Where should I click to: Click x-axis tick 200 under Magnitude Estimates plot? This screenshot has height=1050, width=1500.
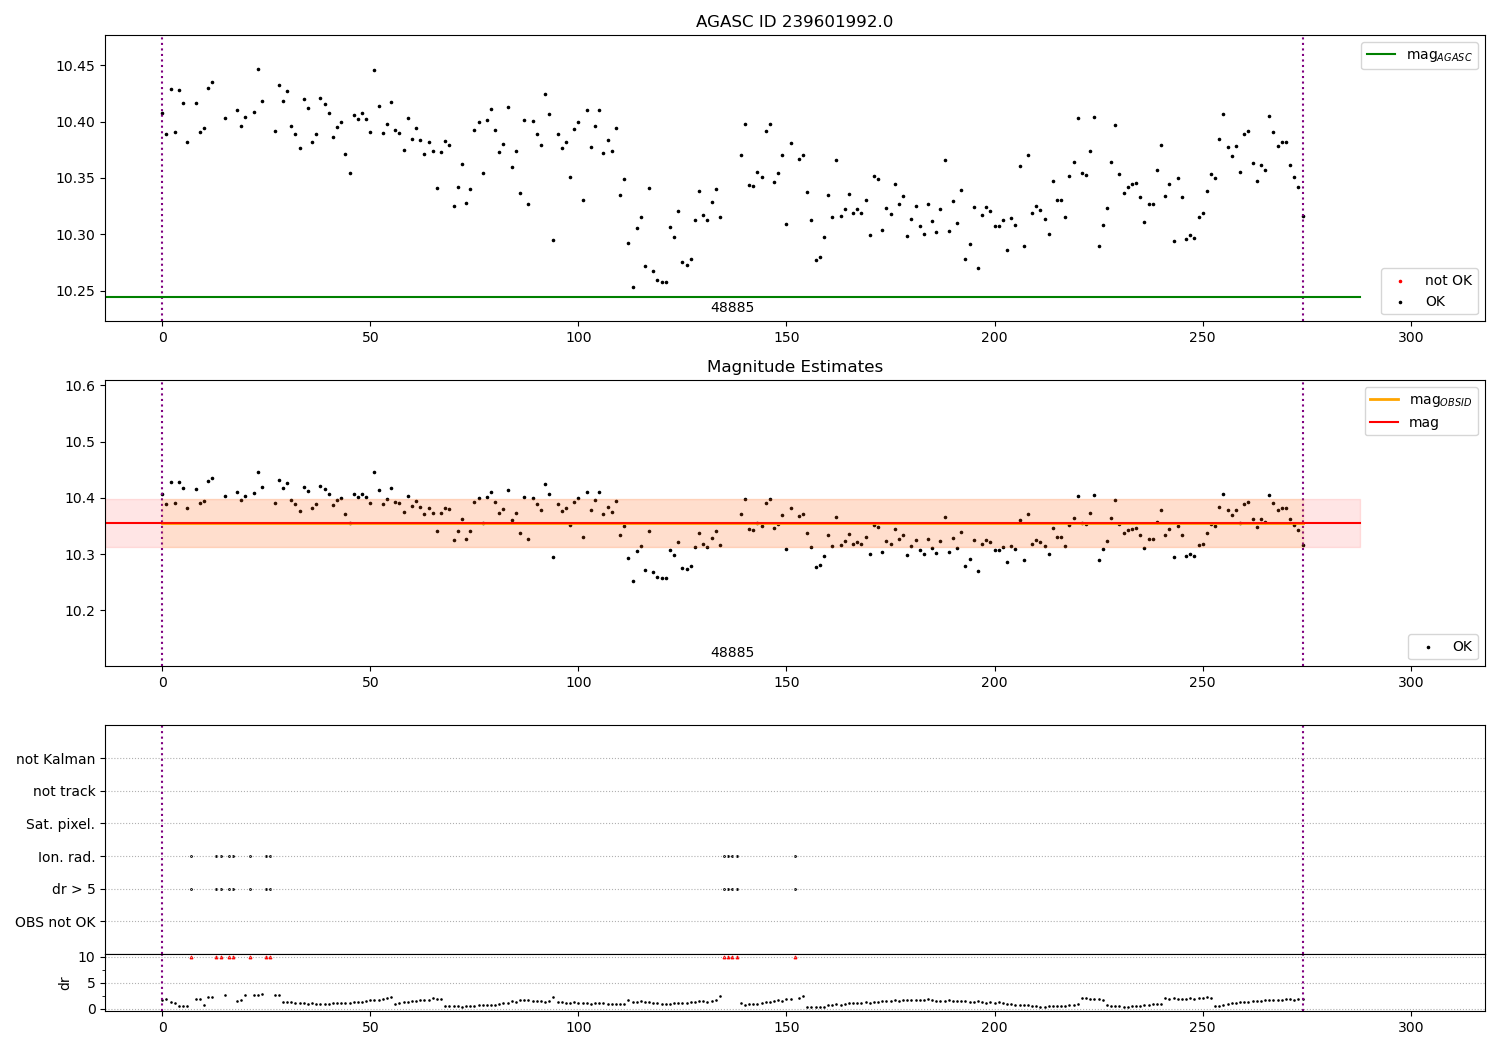(994, 683)
